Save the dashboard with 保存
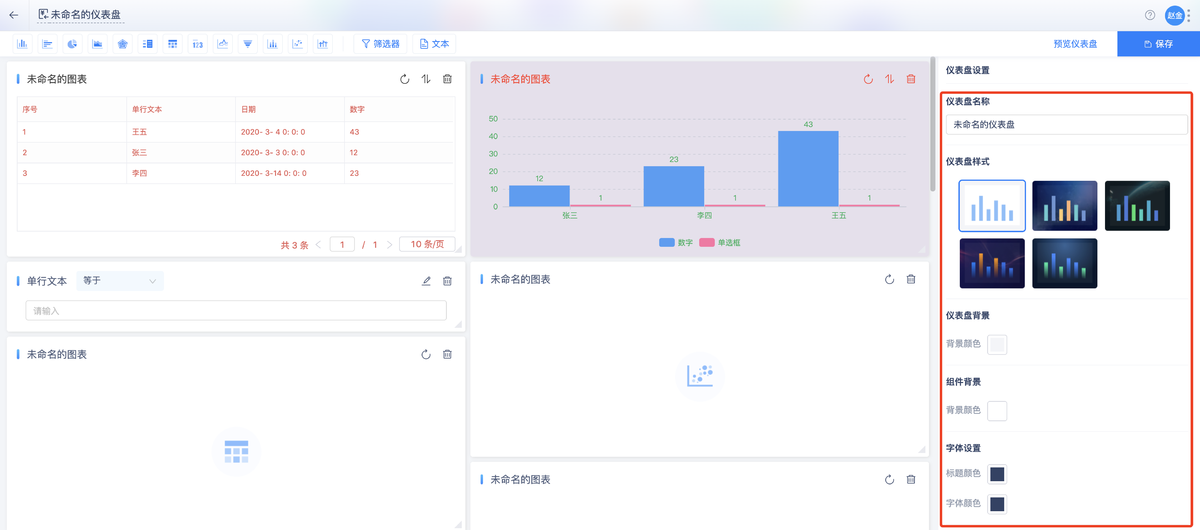This screenshot has width=1200, height=530. [1158, 44]
